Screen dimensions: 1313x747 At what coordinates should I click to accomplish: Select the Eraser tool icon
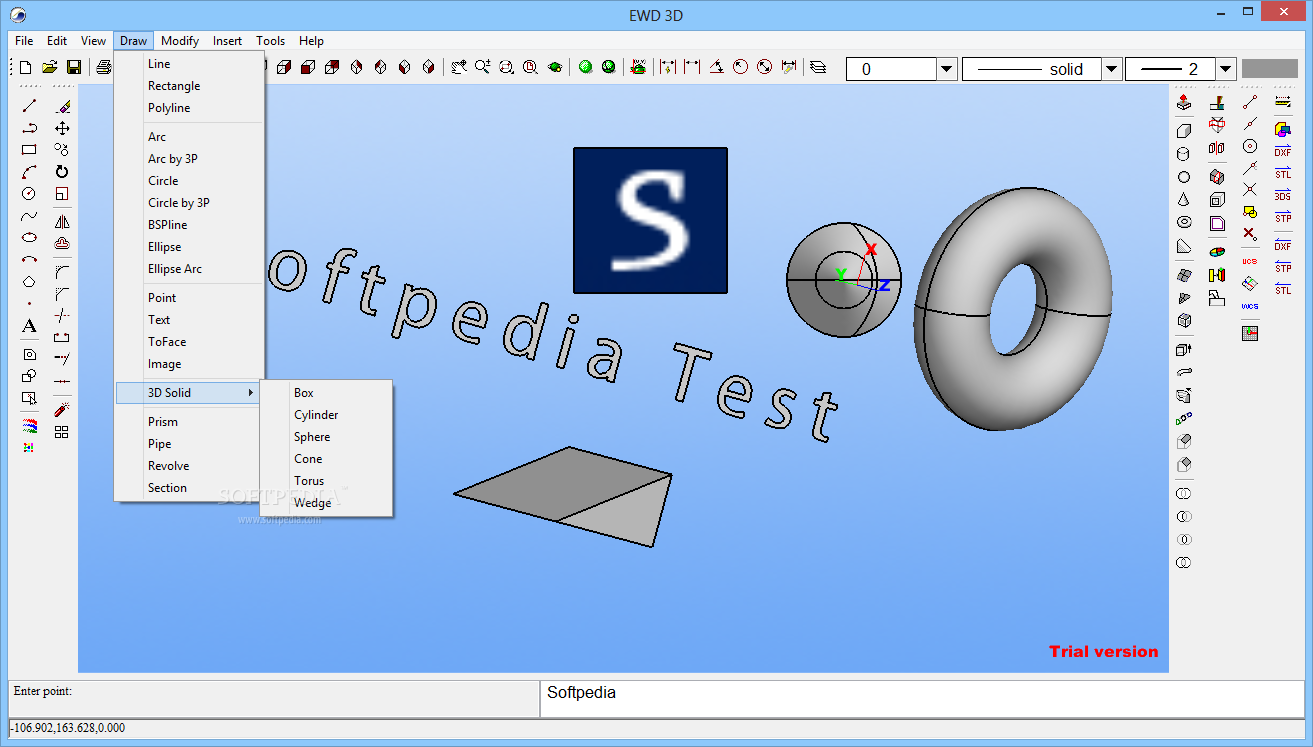tap(62, 105)
